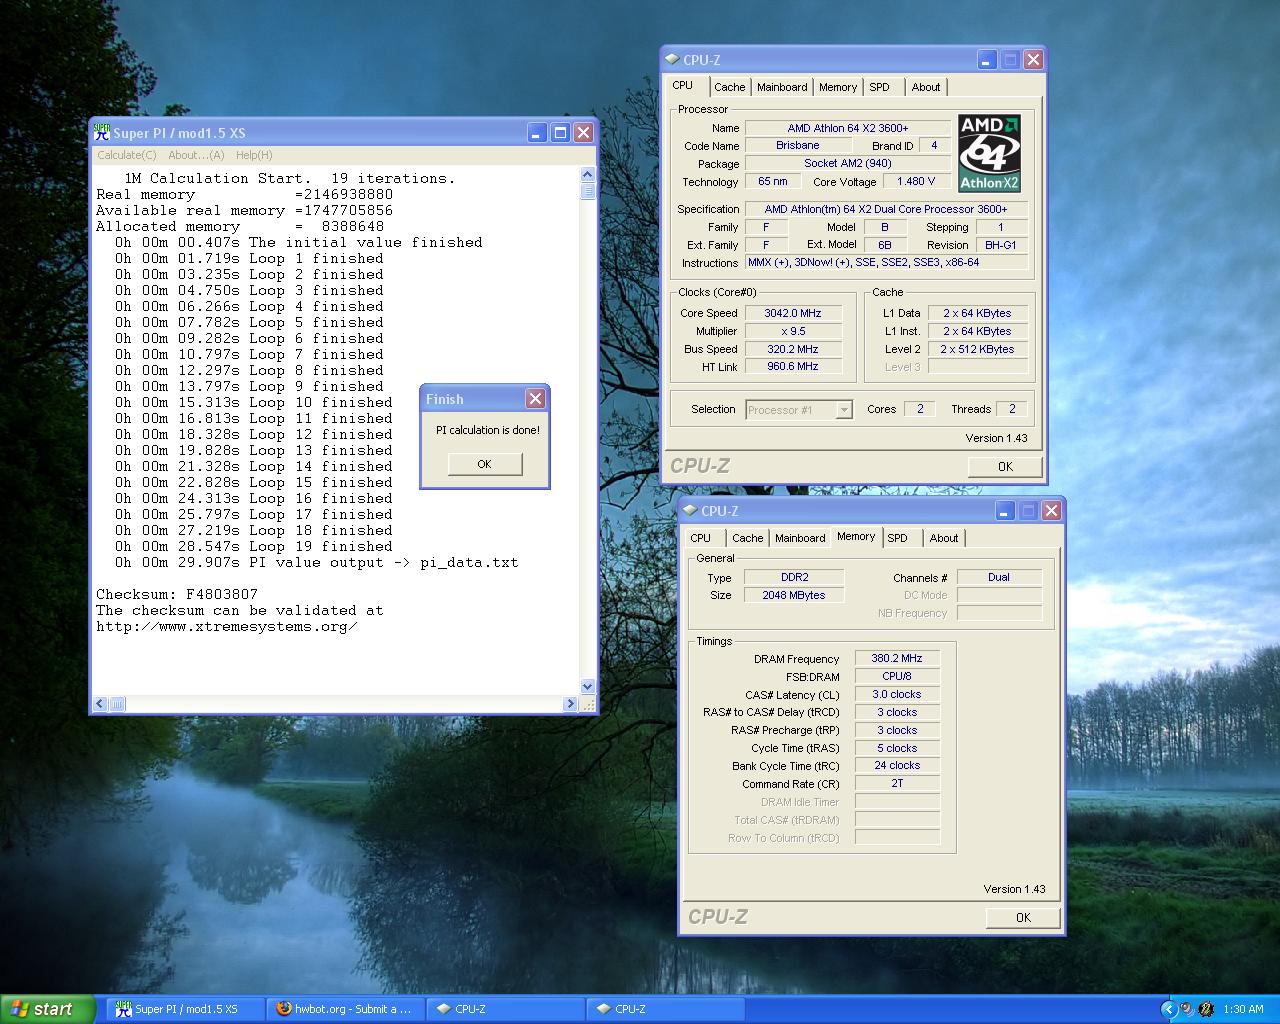The image size is (1280, 1024).
Task: Click xtremesystems.org URL text in Super PI
Action: [x=227, y=626]
